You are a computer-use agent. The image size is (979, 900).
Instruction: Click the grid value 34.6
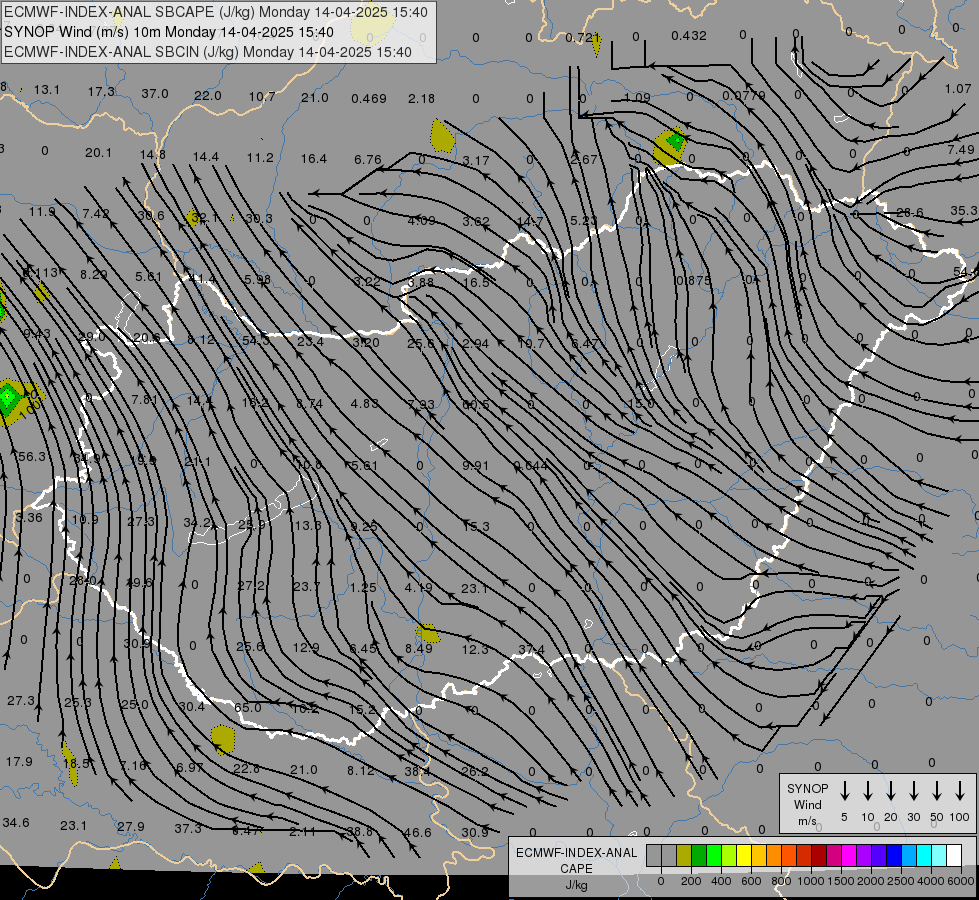click(16, 822)
